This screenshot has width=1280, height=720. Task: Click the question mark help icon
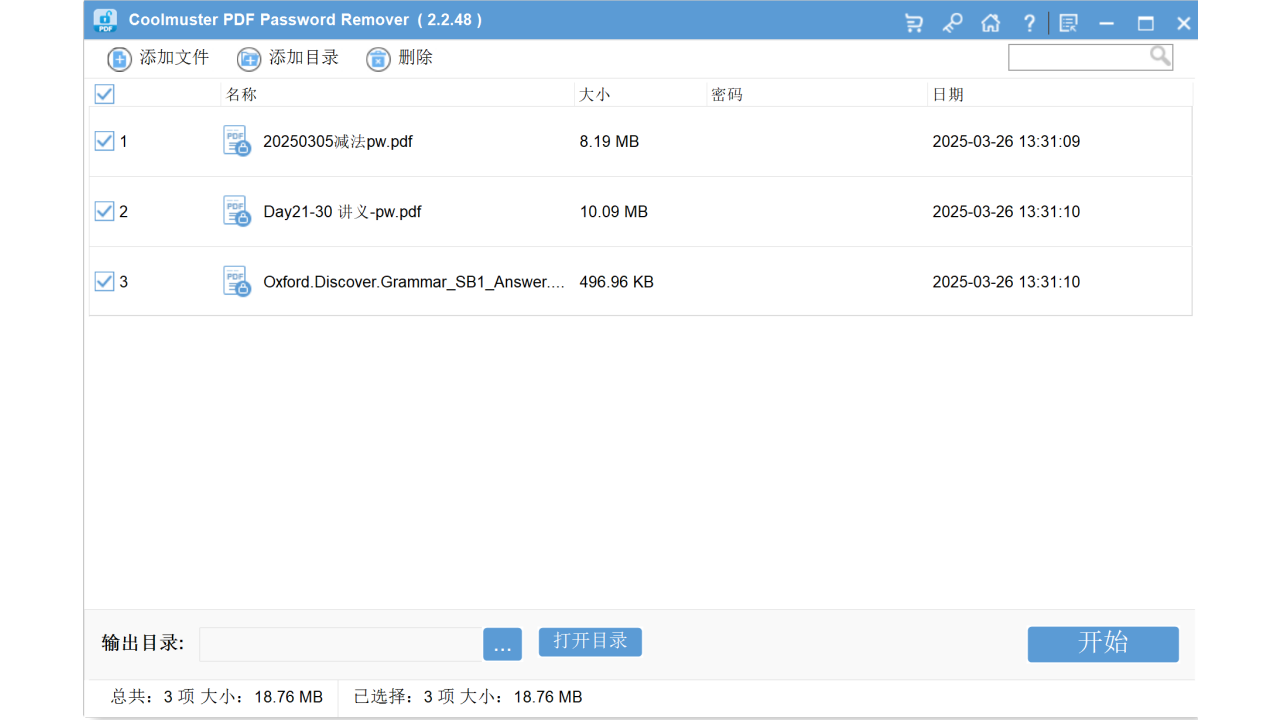(x=1029, y=22)
